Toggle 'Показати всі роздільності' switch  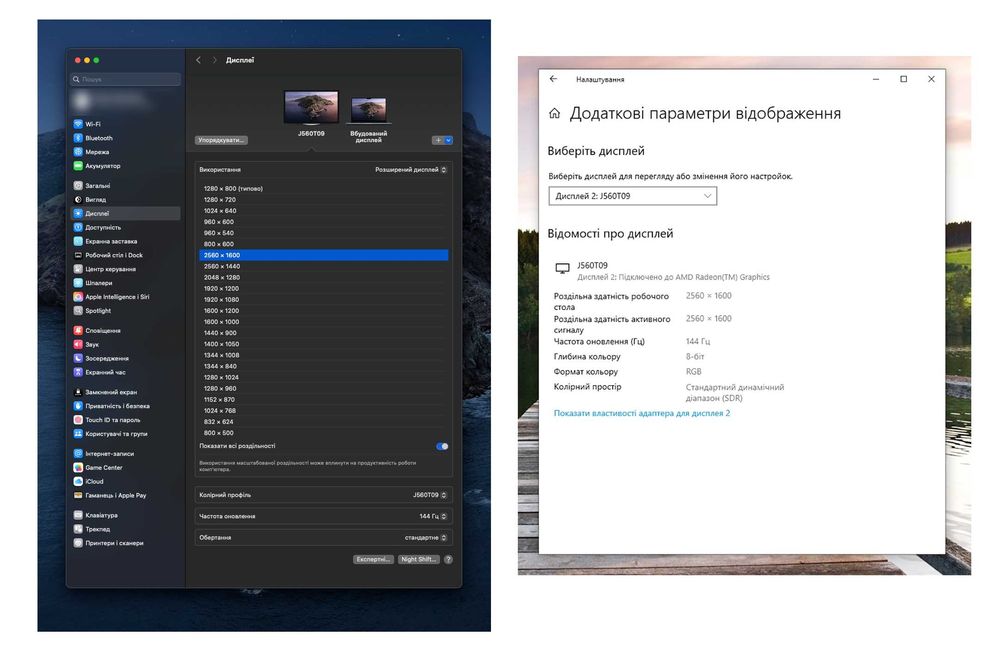click(x=442, y=446)
